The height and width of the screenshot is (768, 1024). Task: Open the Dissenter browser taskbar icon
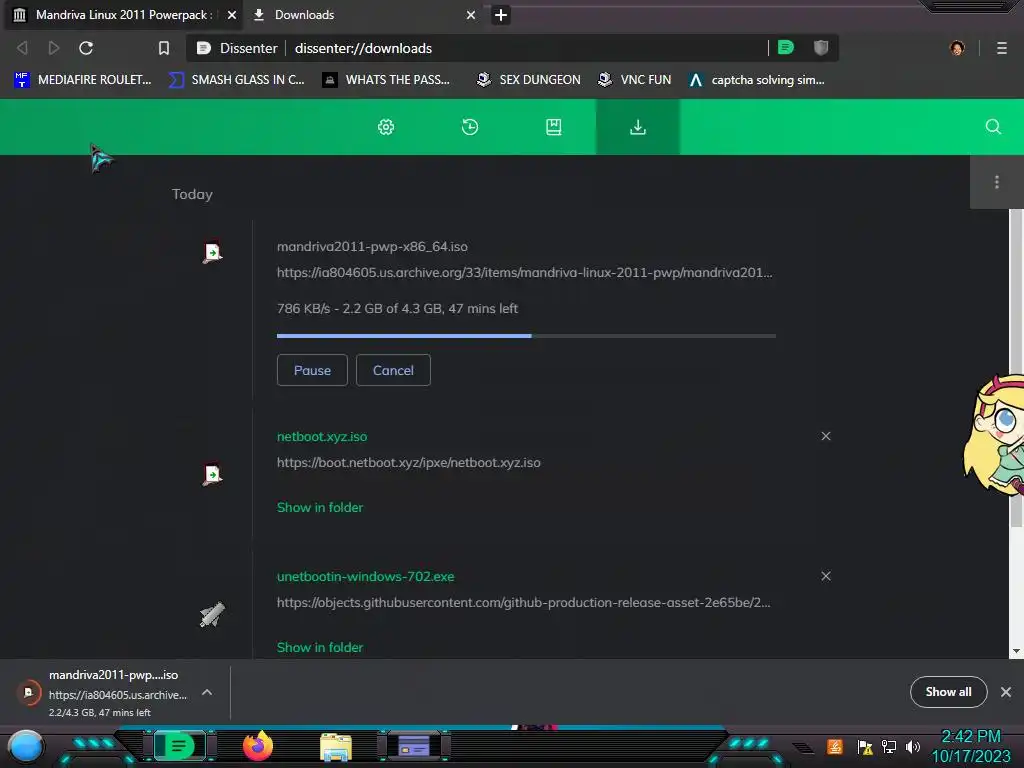(x=179, y=746)
